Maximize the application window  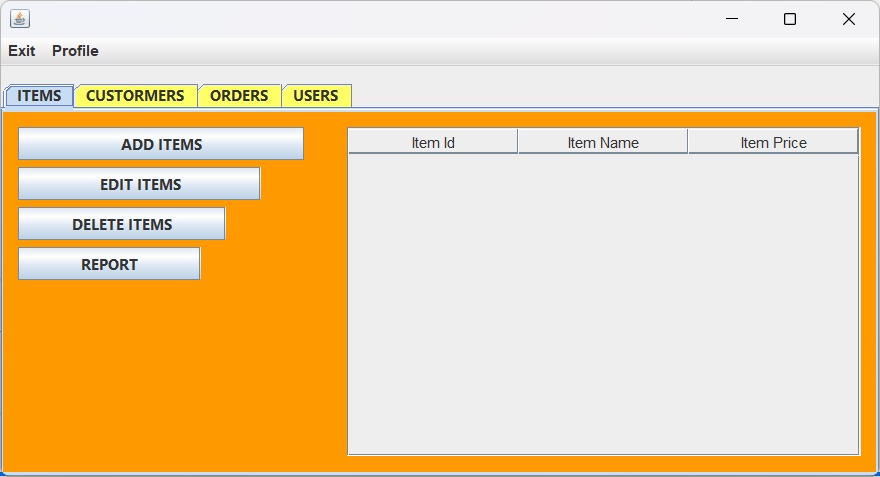(790, 19)
